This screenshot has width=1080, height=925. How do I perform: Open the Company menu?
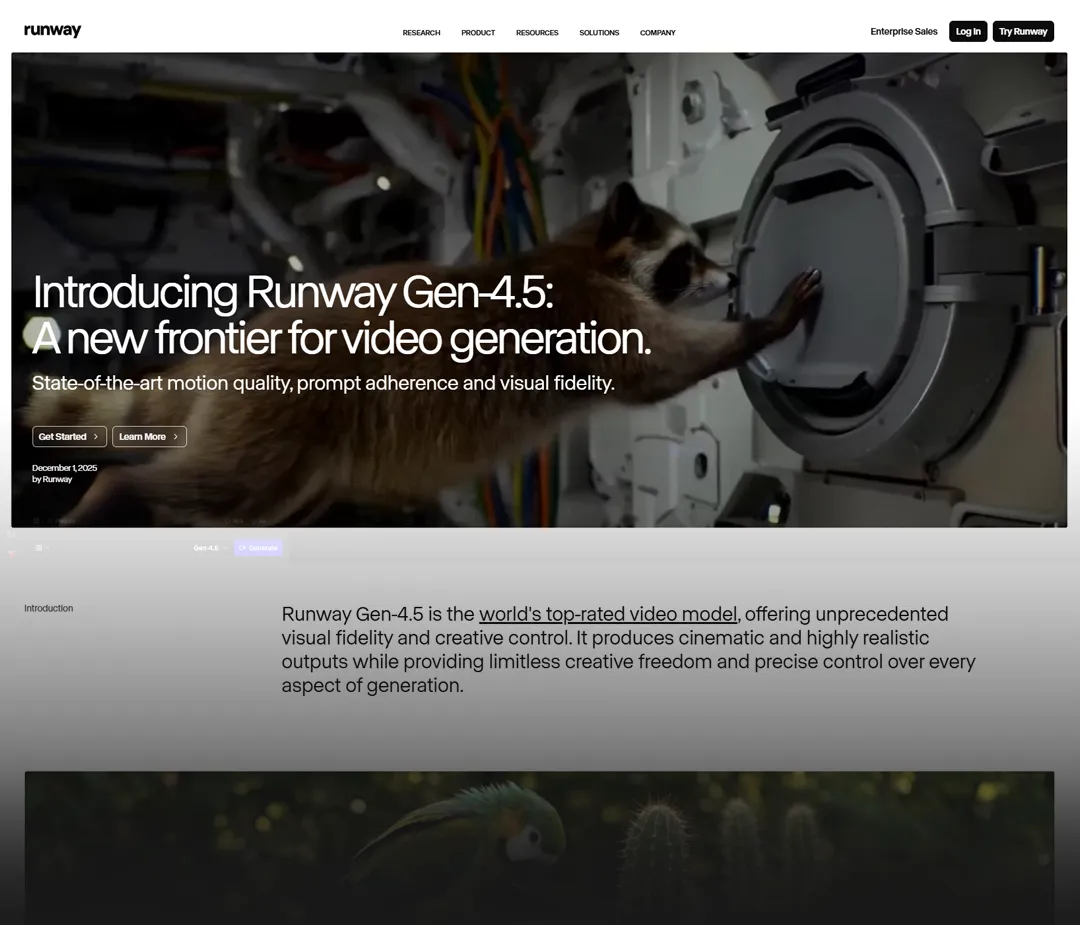(658, 32)
